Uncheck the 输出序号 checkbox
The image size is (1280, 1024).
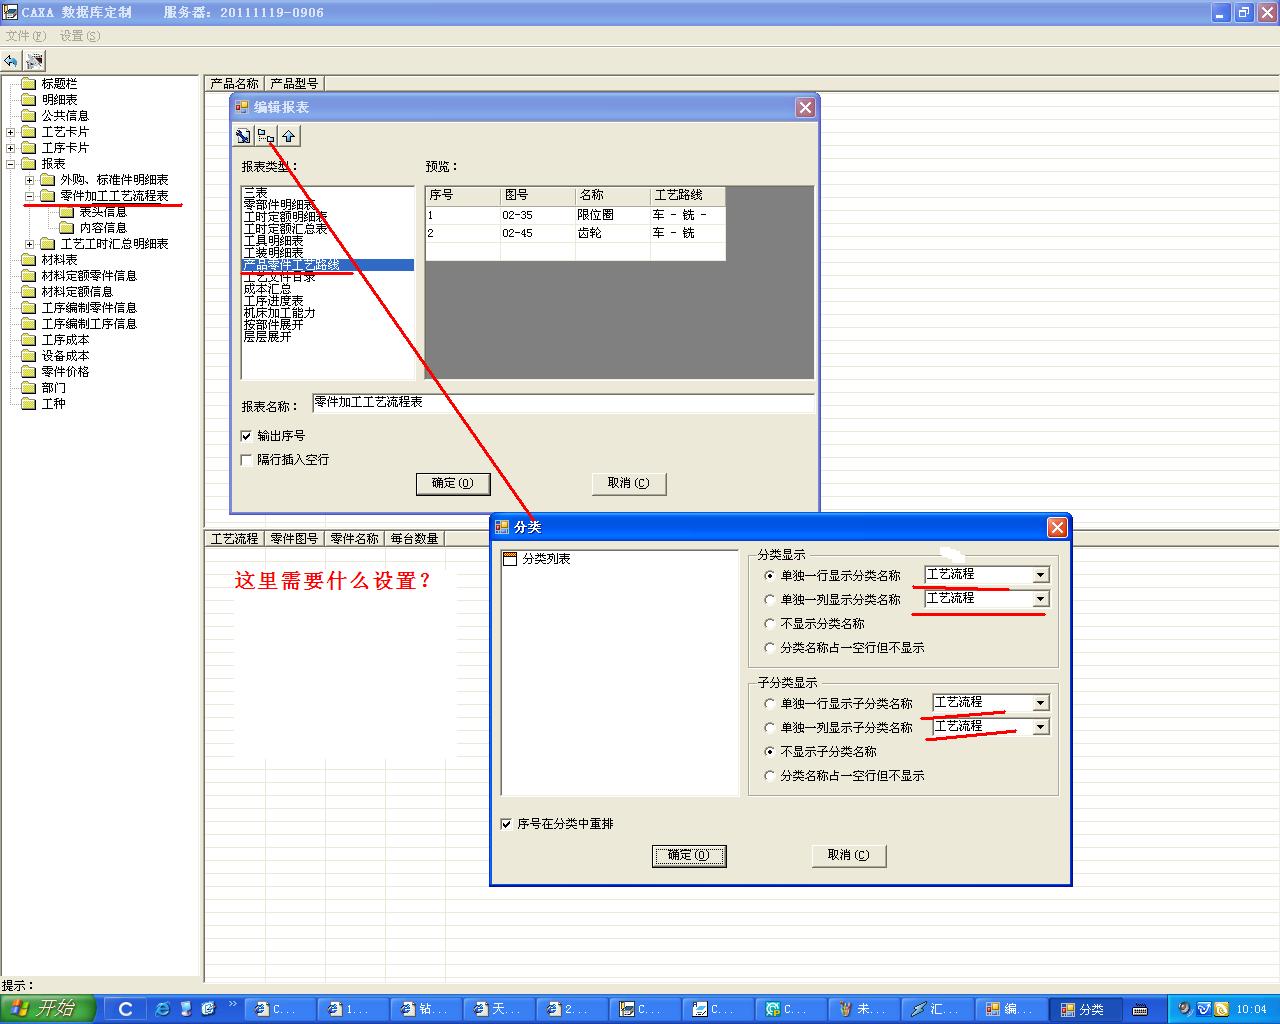tap(247, 436)
